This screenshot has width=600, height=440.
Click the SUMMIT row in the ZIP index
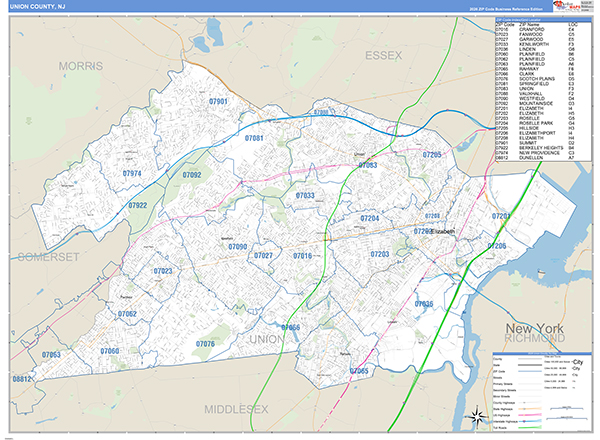point(536,143)
